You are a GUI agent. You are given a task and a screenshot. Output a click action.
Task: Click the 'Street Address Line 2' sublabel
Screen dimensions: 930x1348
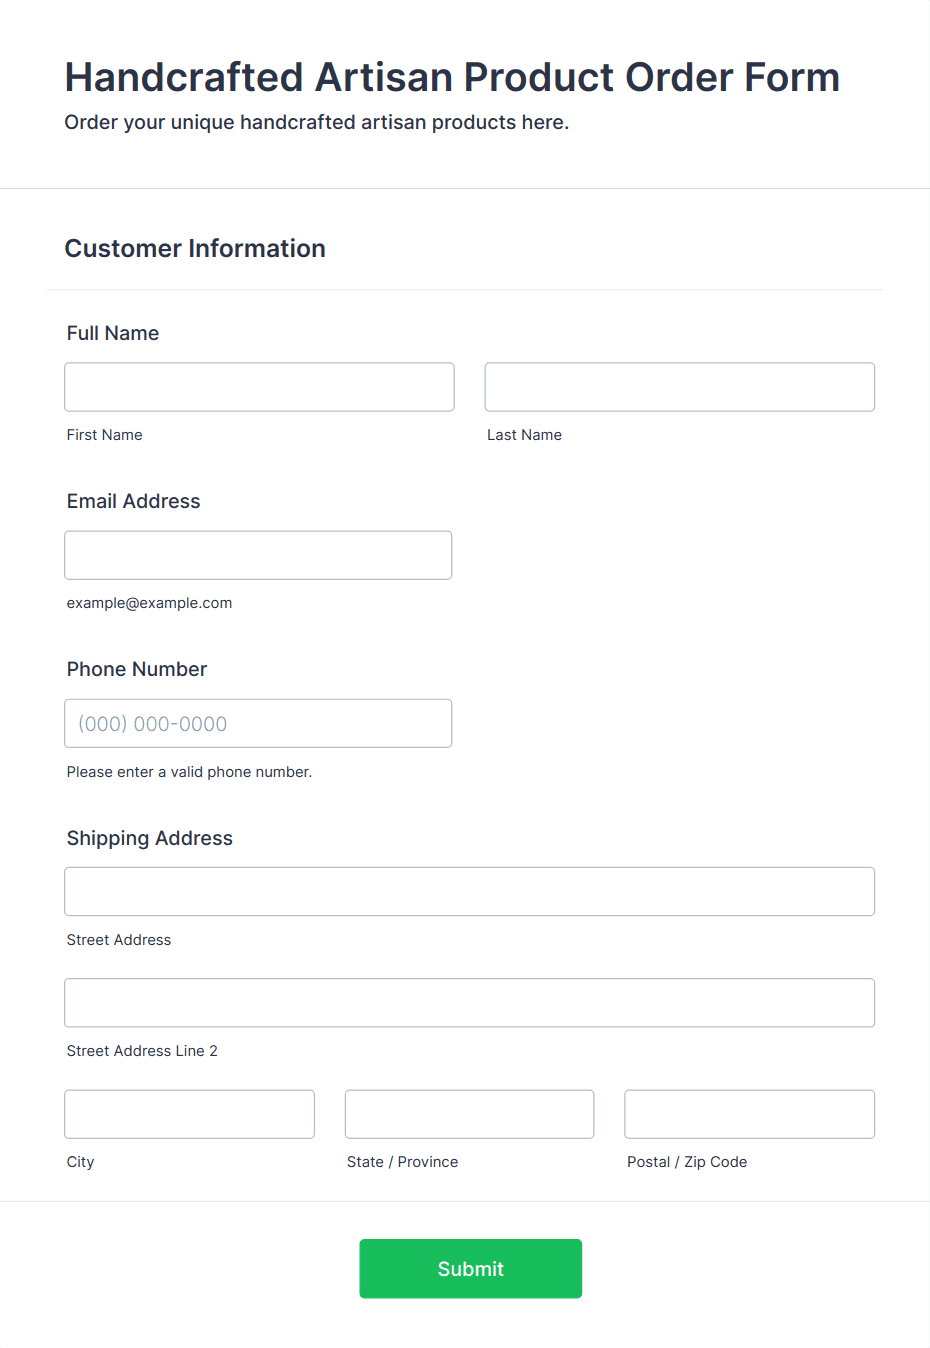(142, 1051)
